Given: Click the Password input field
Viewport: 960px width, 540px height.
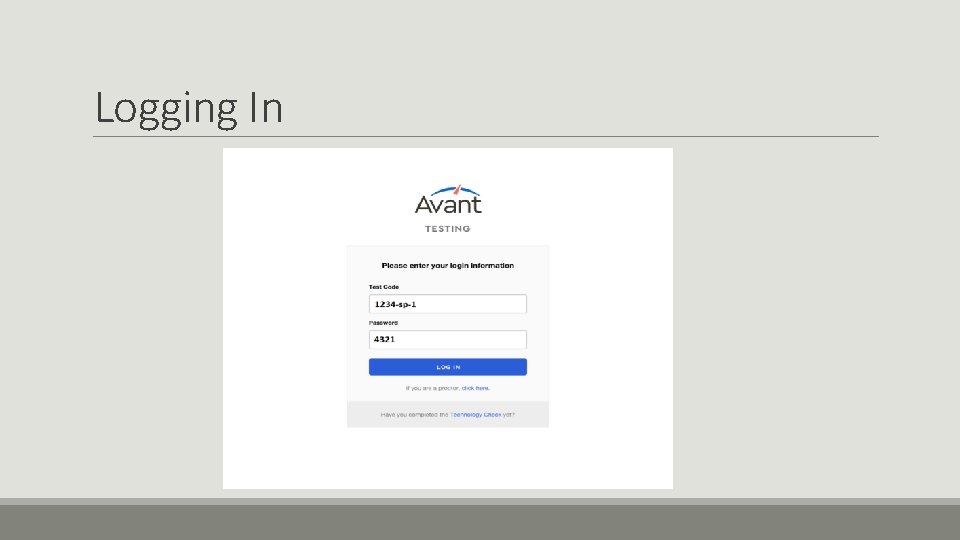Looking at the screenshot, I should coord(448,339).
